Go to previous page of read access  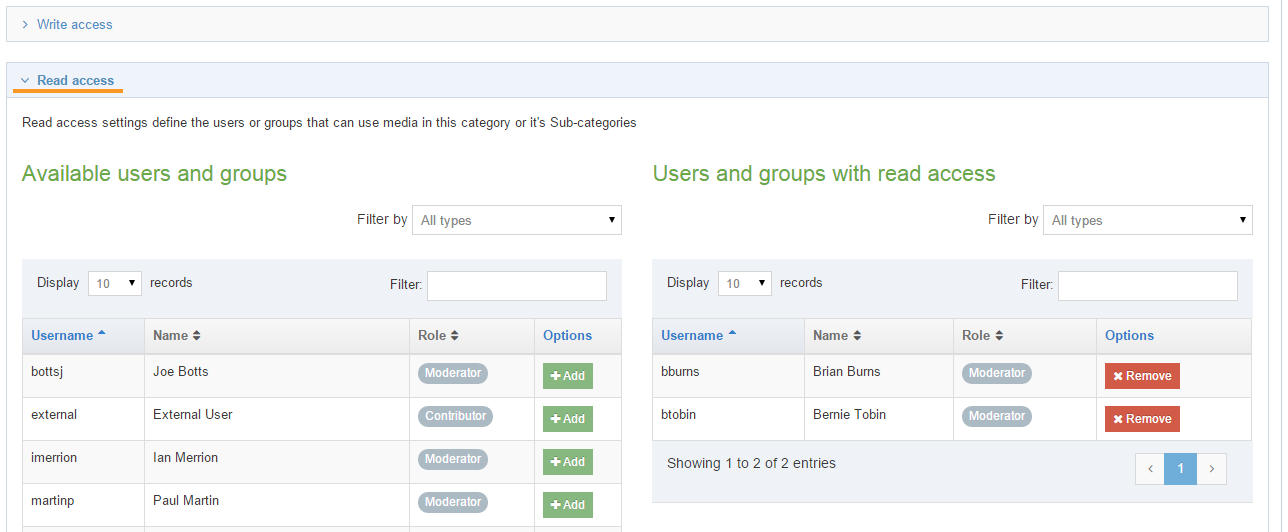point(1150,468)
